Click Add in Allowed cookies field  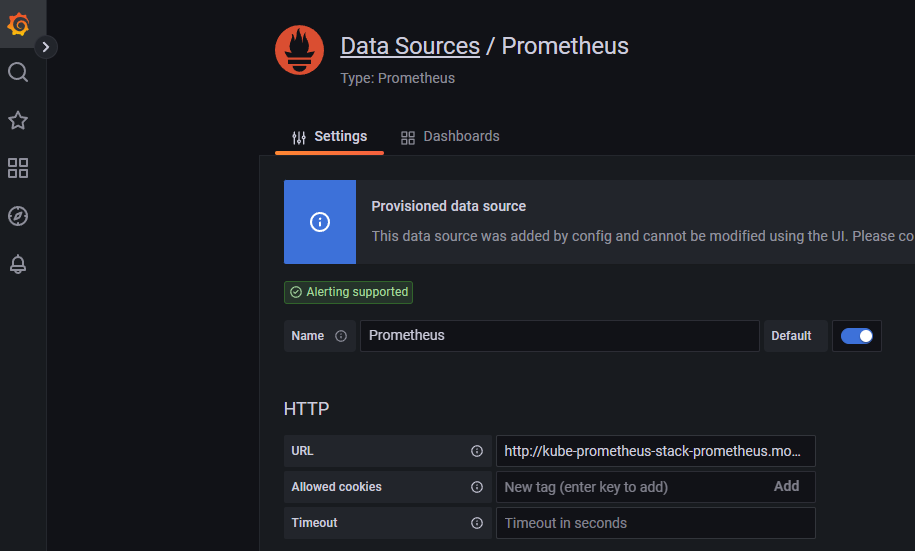[786, 486]
